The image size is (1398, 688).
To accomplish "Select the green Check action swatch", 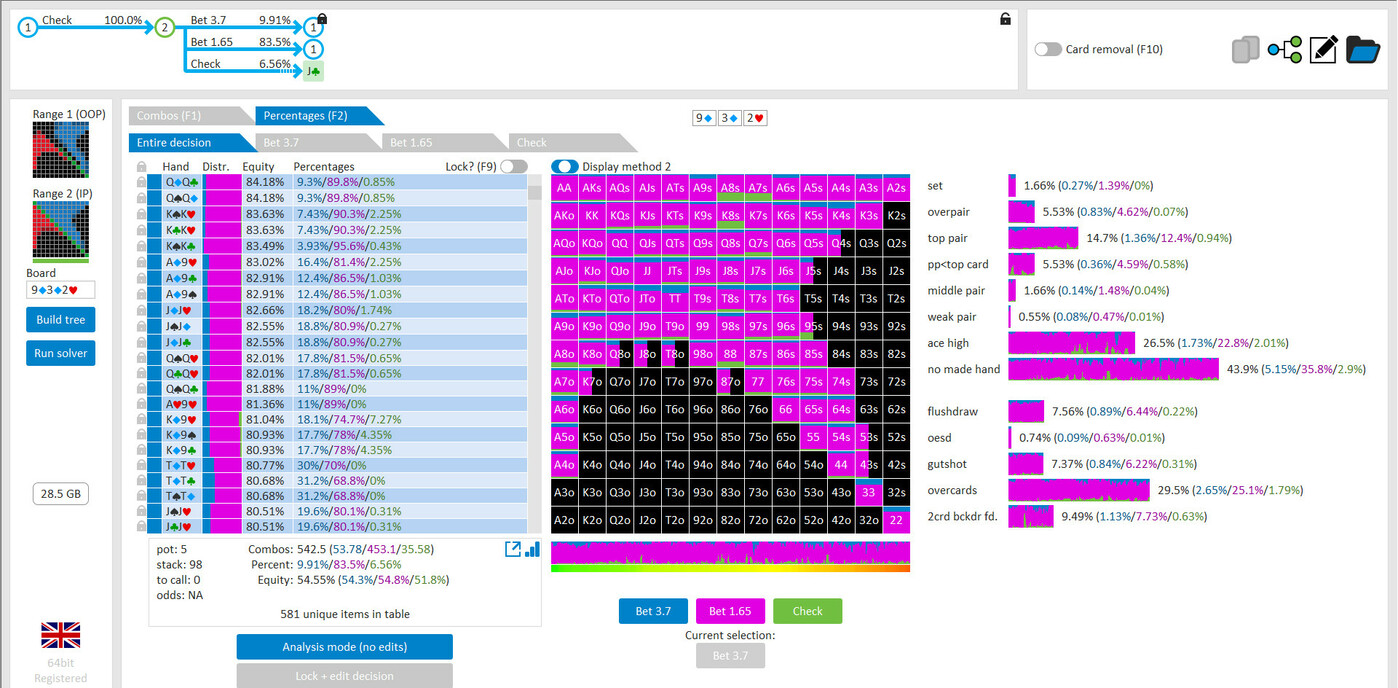I will (x=807, y=611).
